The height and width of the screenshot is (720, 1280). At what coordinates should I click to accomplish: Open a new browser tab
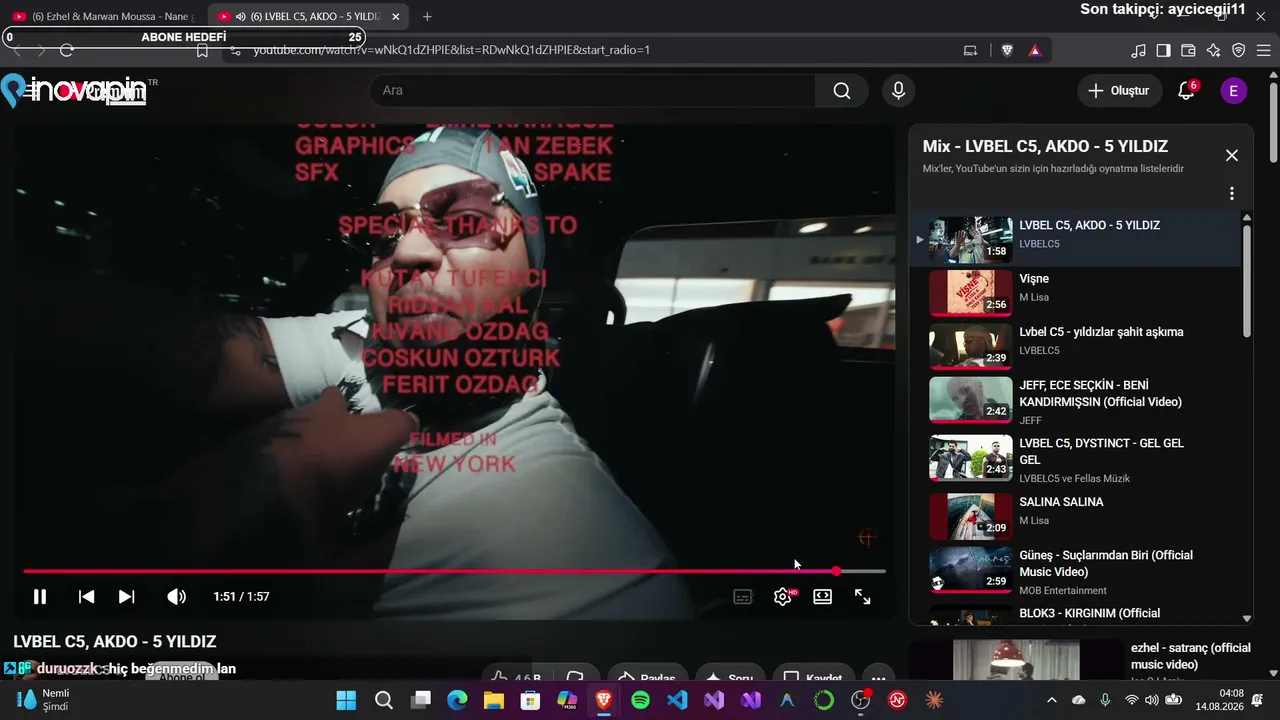[427, 17]
